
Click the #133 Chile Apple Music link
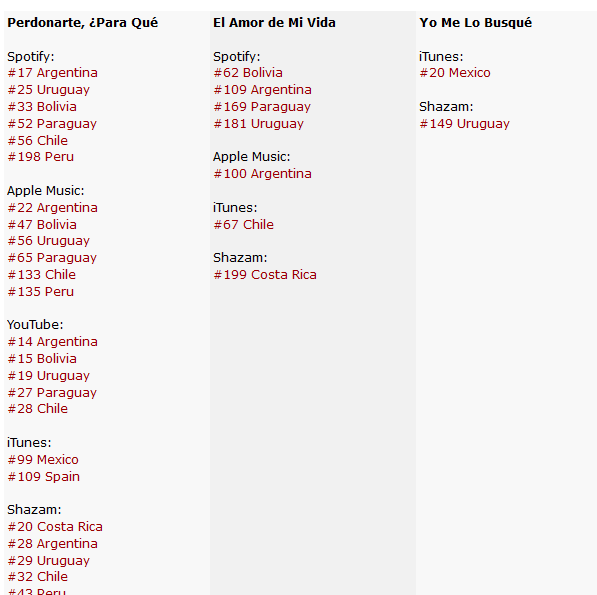42,275
